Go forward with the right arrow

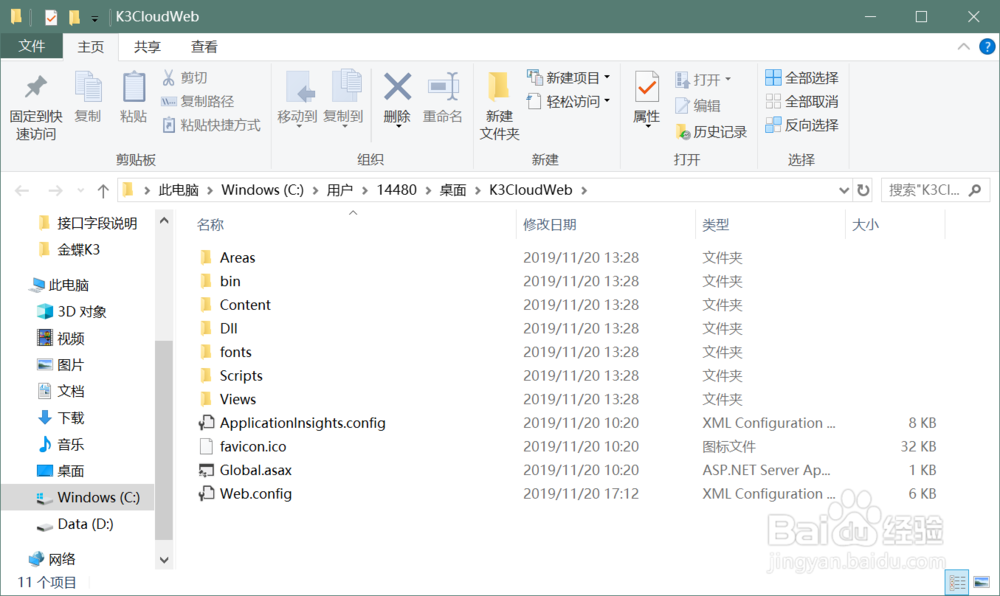click(55, 190)
